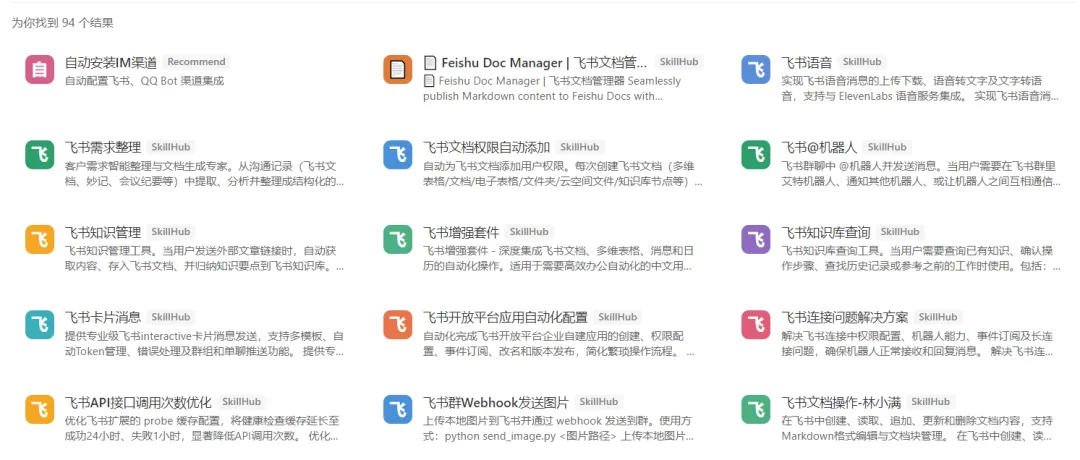Screen dimensions: 1080x460
Task: Click the description starting 自动为飞书文档添加用户权限
Action: click(563, 174)
